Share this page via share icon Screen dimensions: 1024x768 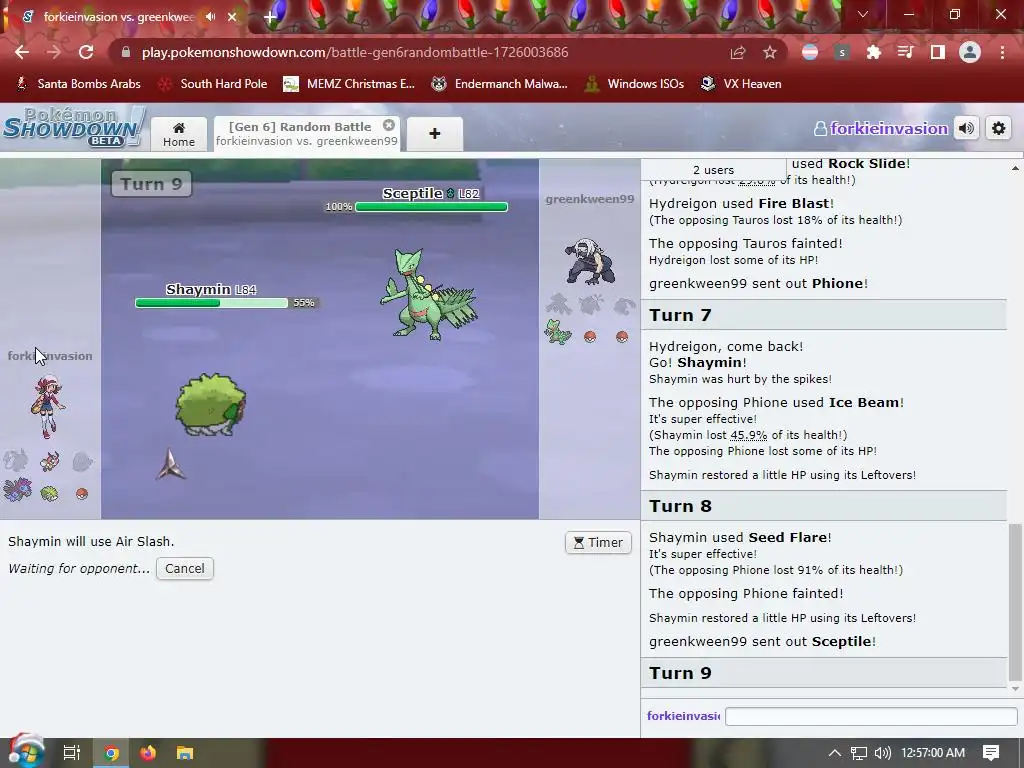[x=738, y=52]
